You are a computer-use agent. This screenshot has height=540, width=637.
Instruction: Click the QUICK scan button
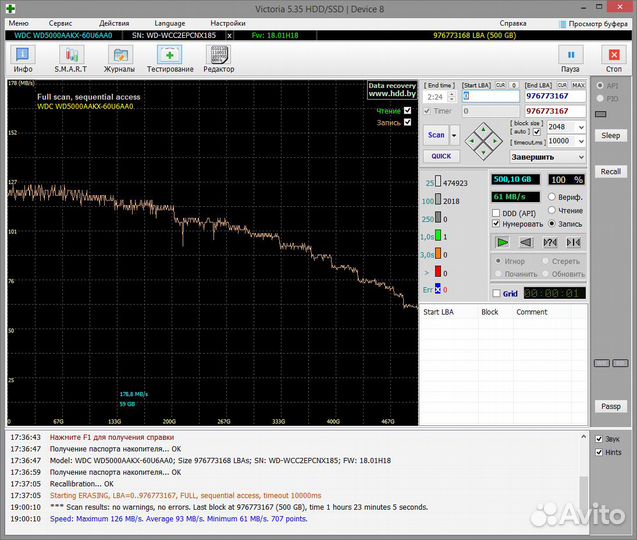(x=440, y=156)
